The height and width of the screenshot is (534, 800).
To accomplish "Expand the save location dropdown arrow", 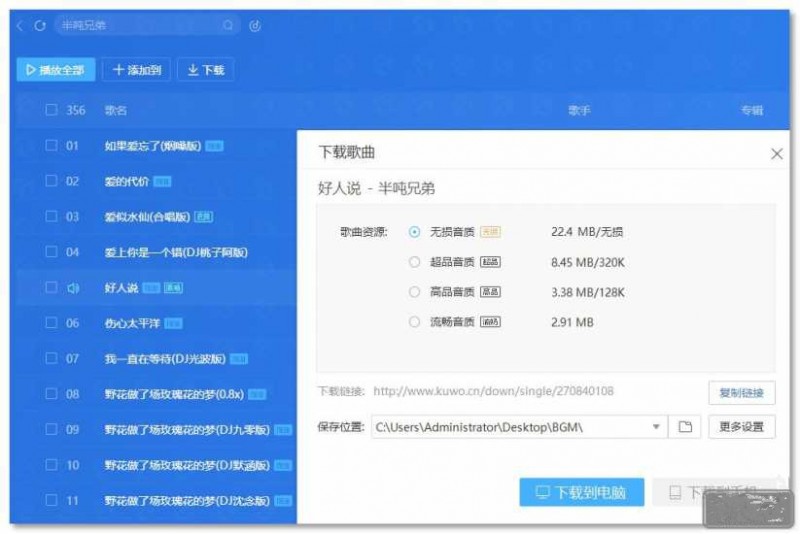I will (x=656, y=427).
